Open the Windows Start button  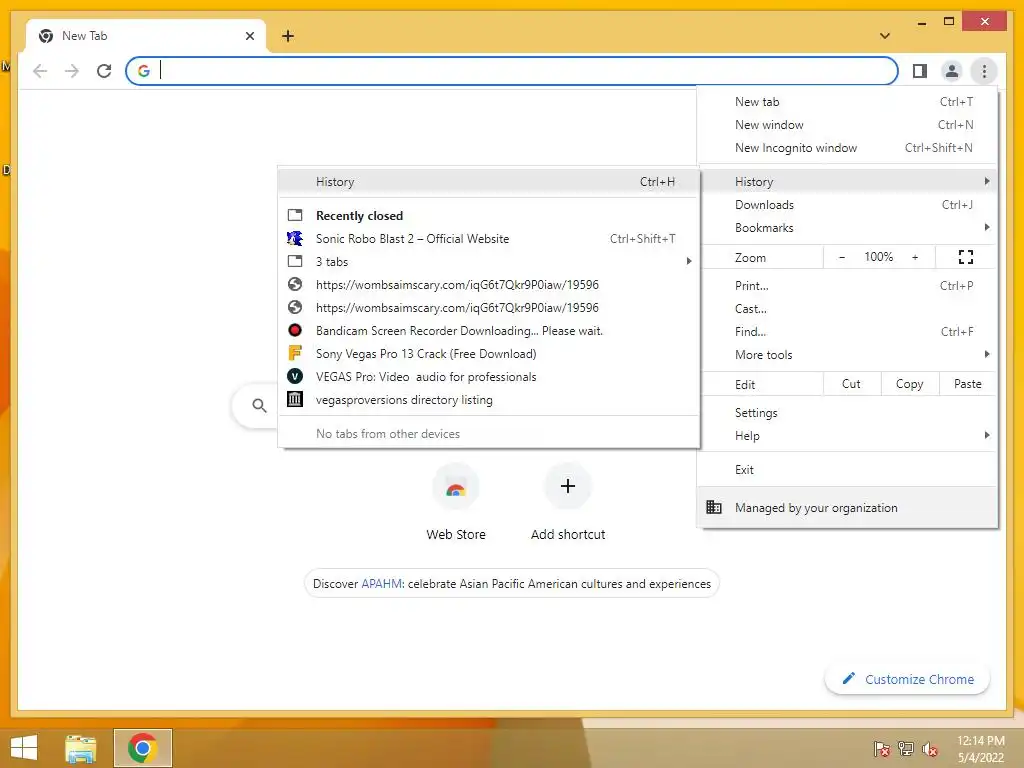(24, 748)
